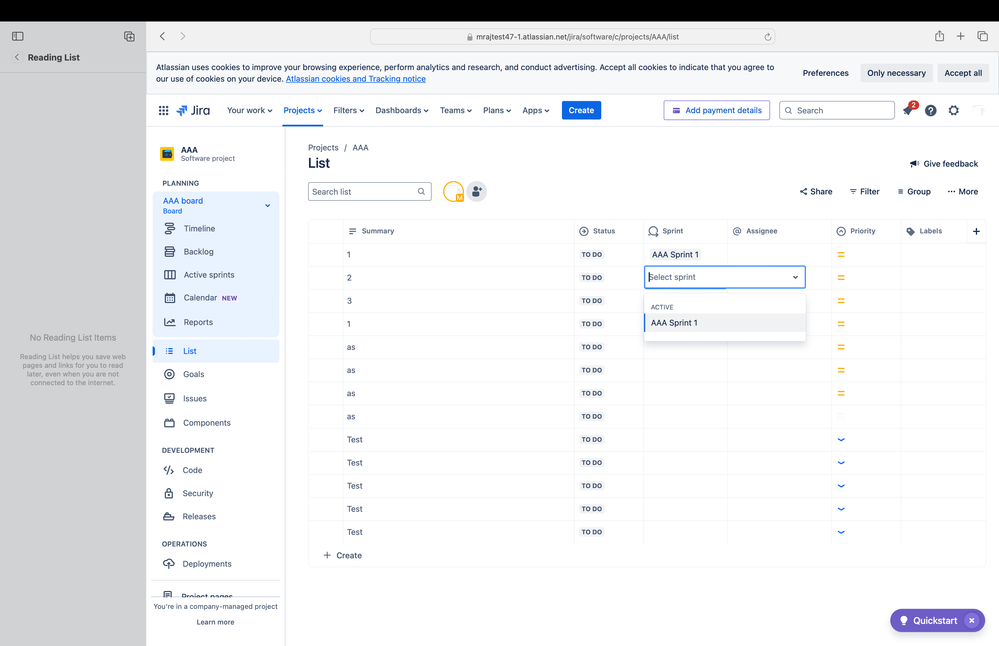Viewport: 999px width, 646px height.
Task: Go forward in Safari
Action: pyautogui.click(x=183, y=36)
